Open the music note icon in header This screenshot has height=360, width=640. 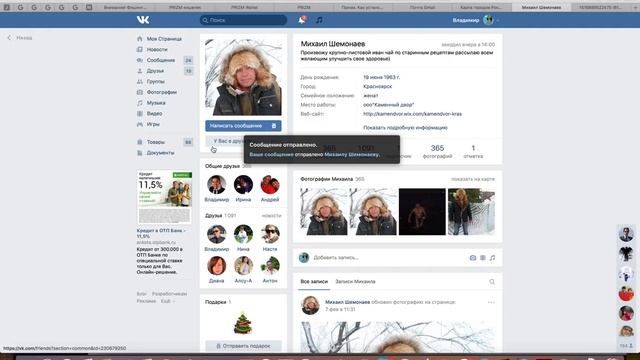[319, 20]
